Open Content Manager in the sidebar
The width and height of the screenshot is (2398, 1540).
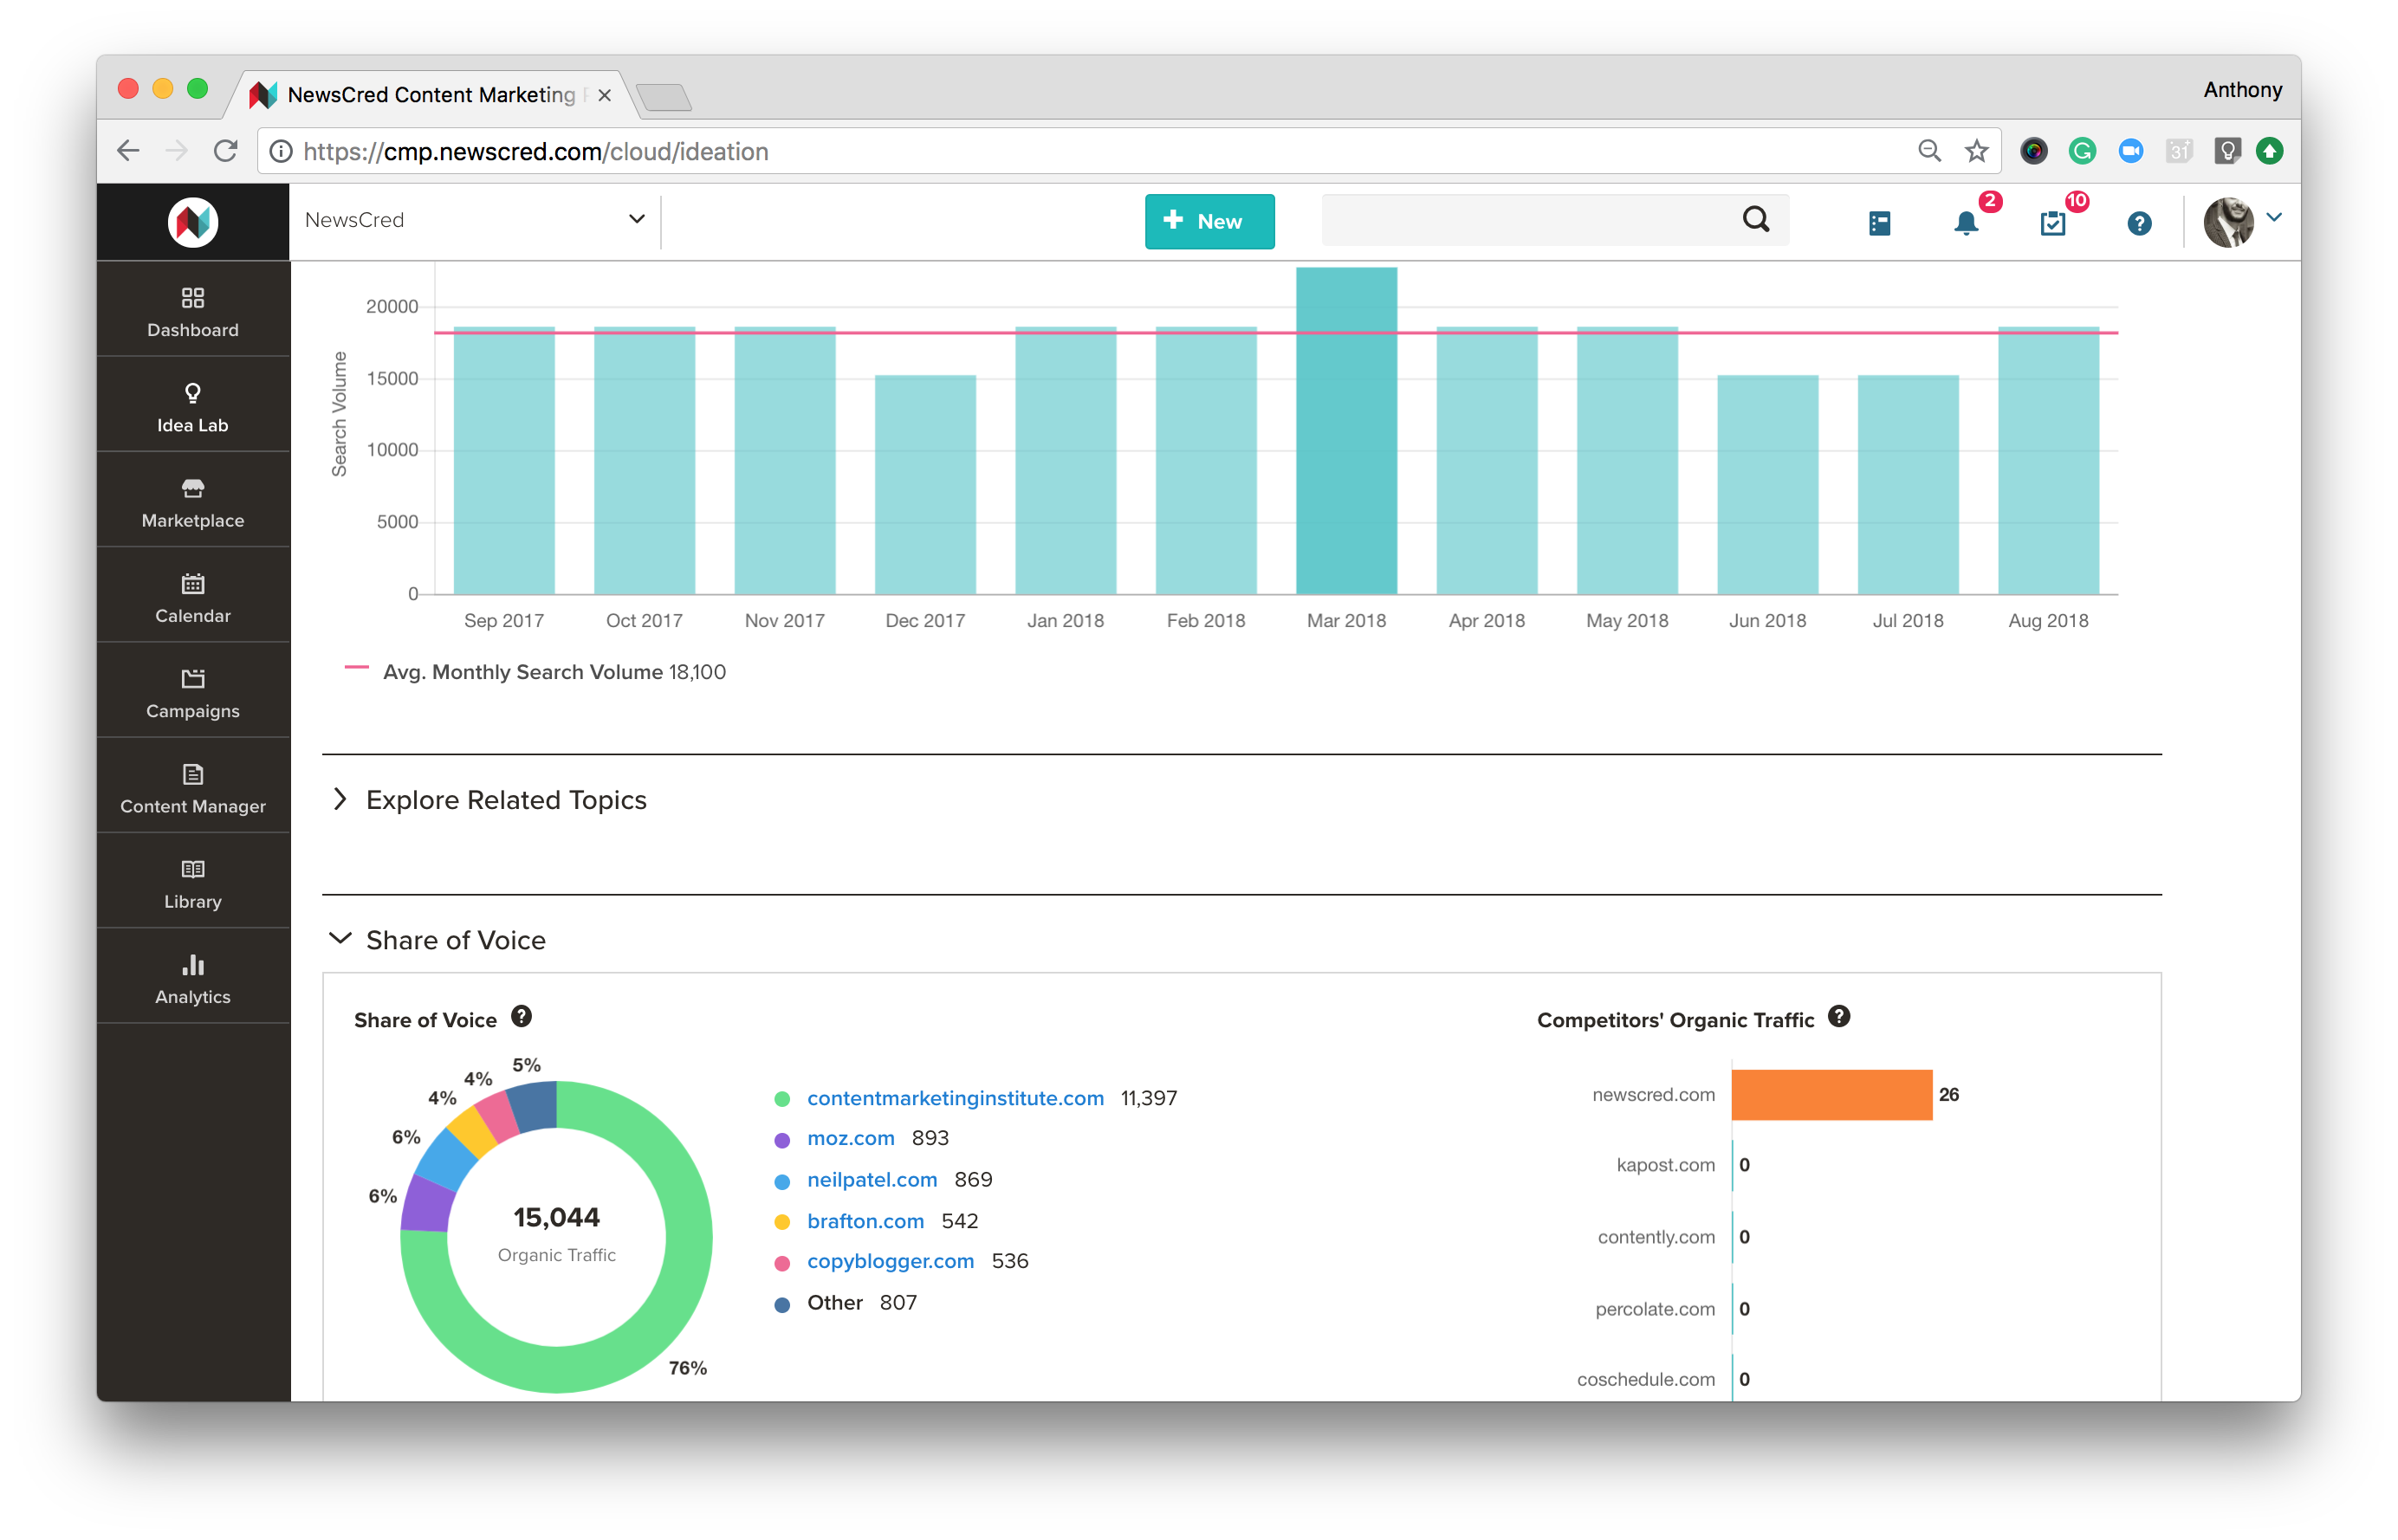(193, 789)
